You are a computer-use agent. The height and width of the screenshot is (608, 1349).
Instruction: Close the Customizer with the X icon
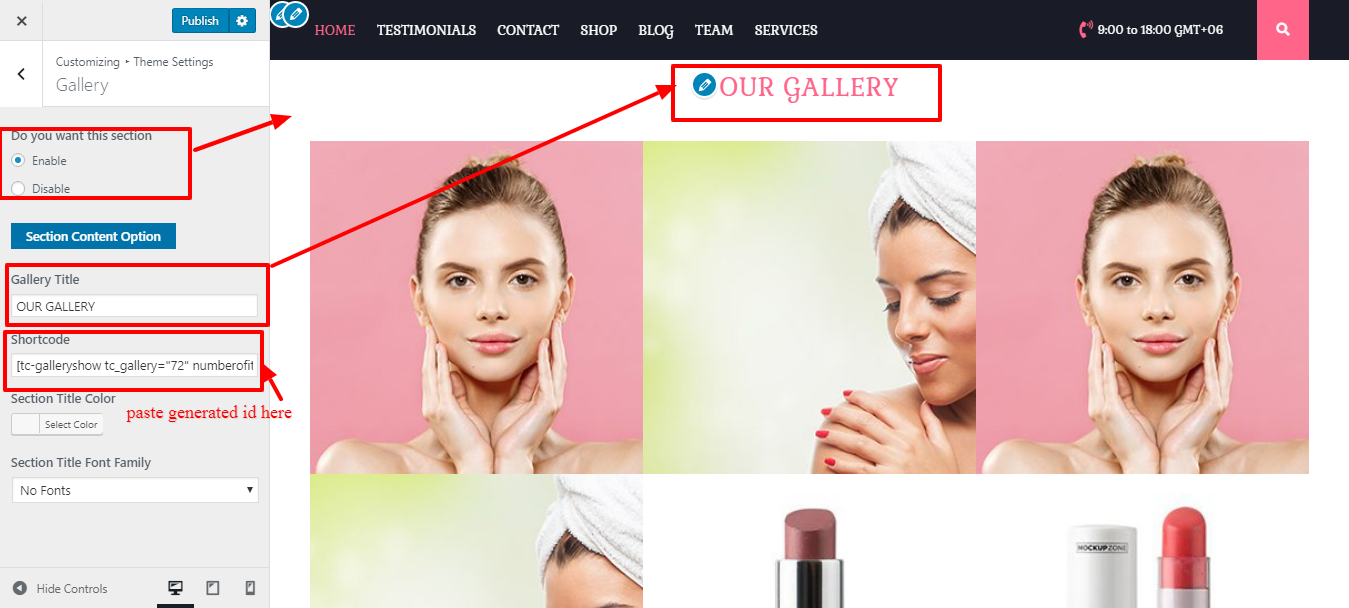tap(22, 20)
